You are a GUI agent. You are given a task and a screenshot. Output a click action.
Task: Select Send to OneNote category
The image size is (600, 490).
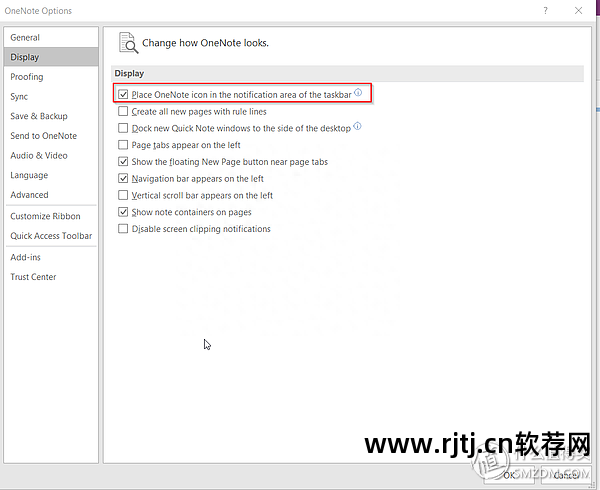coord(51,136)
